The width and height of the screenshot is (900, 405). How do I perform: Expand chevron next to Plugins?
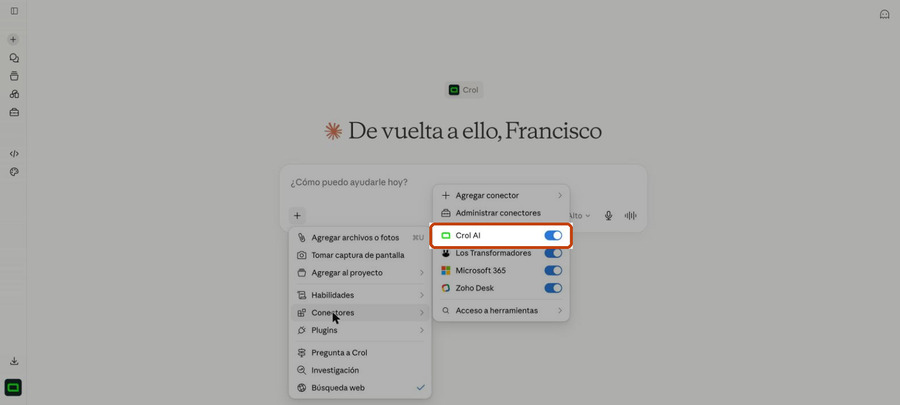click(421, 330)
